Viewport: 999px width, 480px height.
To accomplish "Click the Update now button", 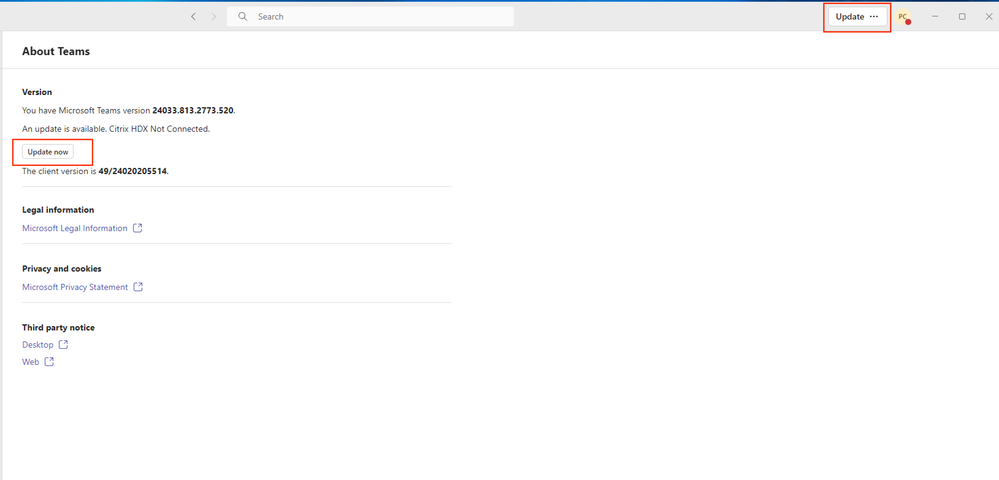I will [x=48, y=152].
